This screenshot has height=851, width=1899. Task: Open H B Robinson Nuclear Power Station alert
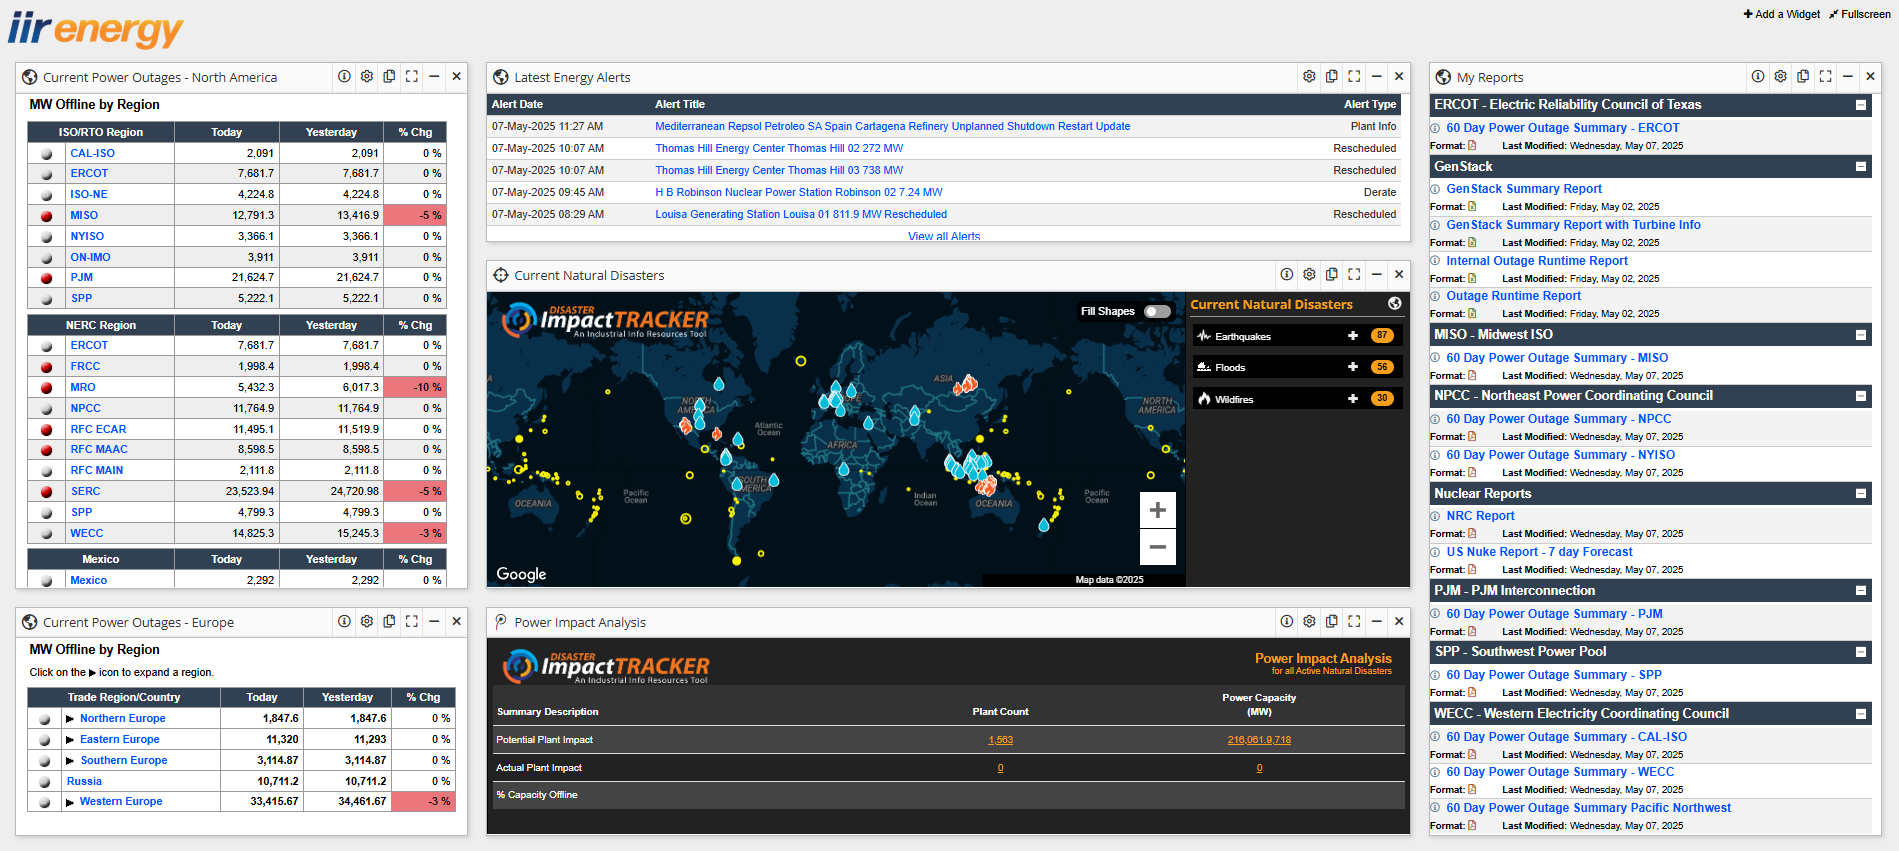[798, 192]
